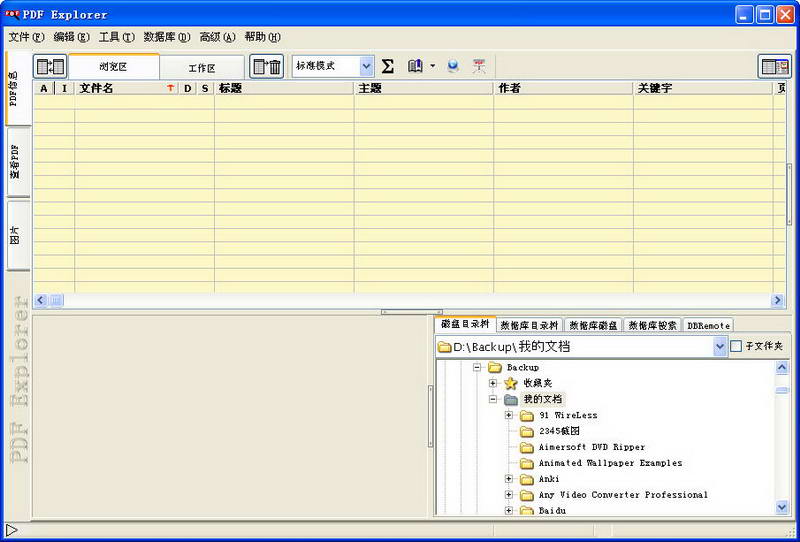This screenshot has height=542, width=800.
Task: Click the star icon beside 收藏夹
Action: 511,383
